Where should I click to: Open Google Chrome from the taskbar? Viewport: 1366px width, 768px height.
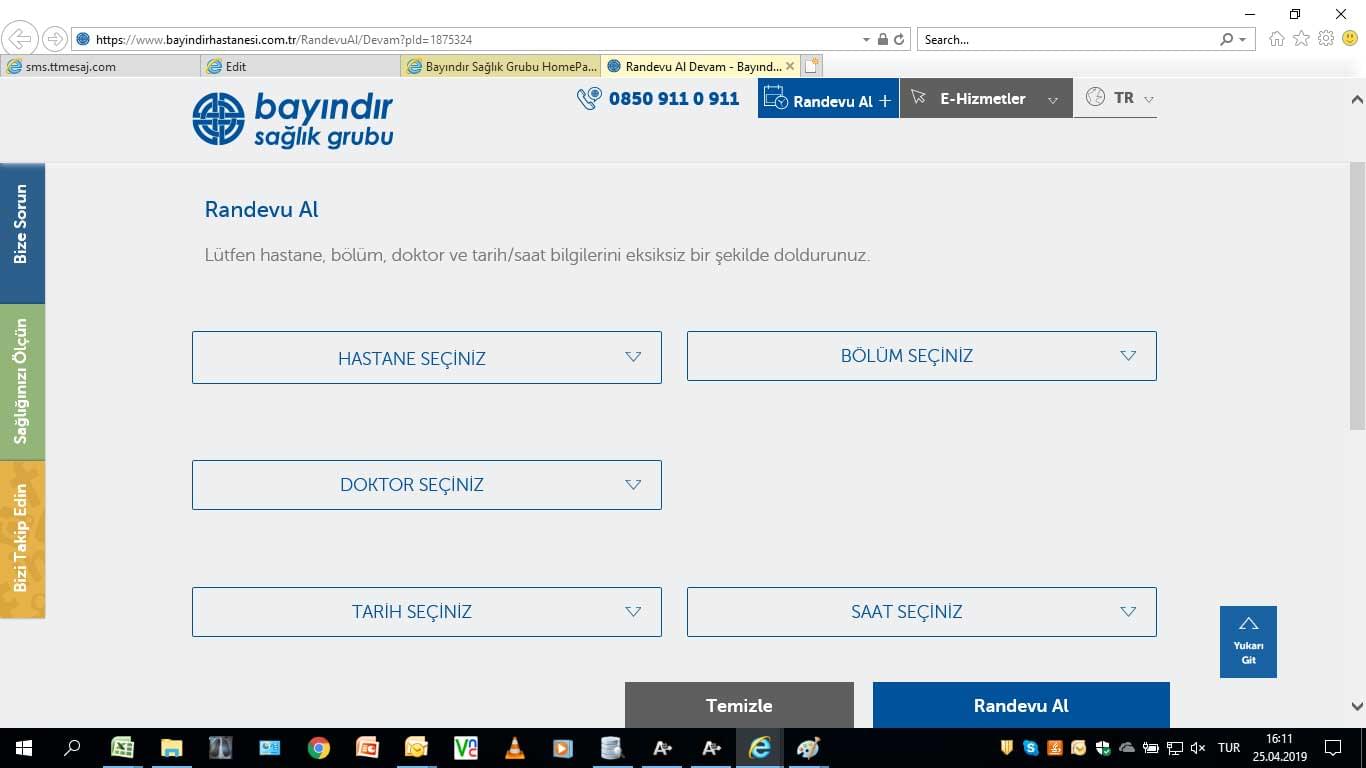coord(319,748)
